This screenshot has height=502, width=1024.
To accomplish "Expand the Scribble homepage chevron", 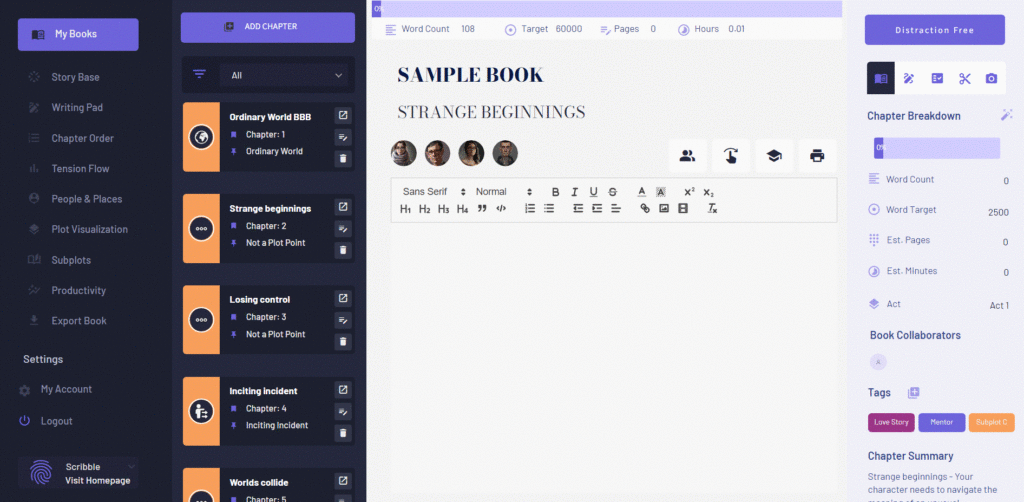I will pyautogui.click(x=131, y=466).
